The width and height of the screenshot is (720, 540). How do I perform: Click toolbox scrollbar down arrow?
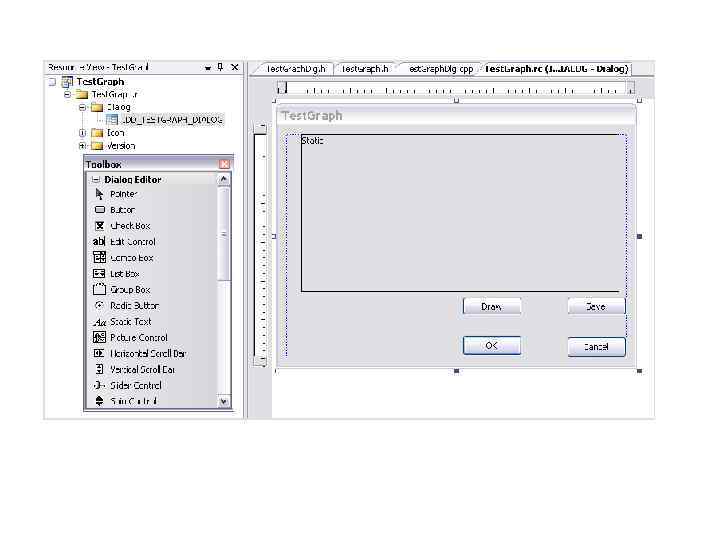tap(224, 401)
